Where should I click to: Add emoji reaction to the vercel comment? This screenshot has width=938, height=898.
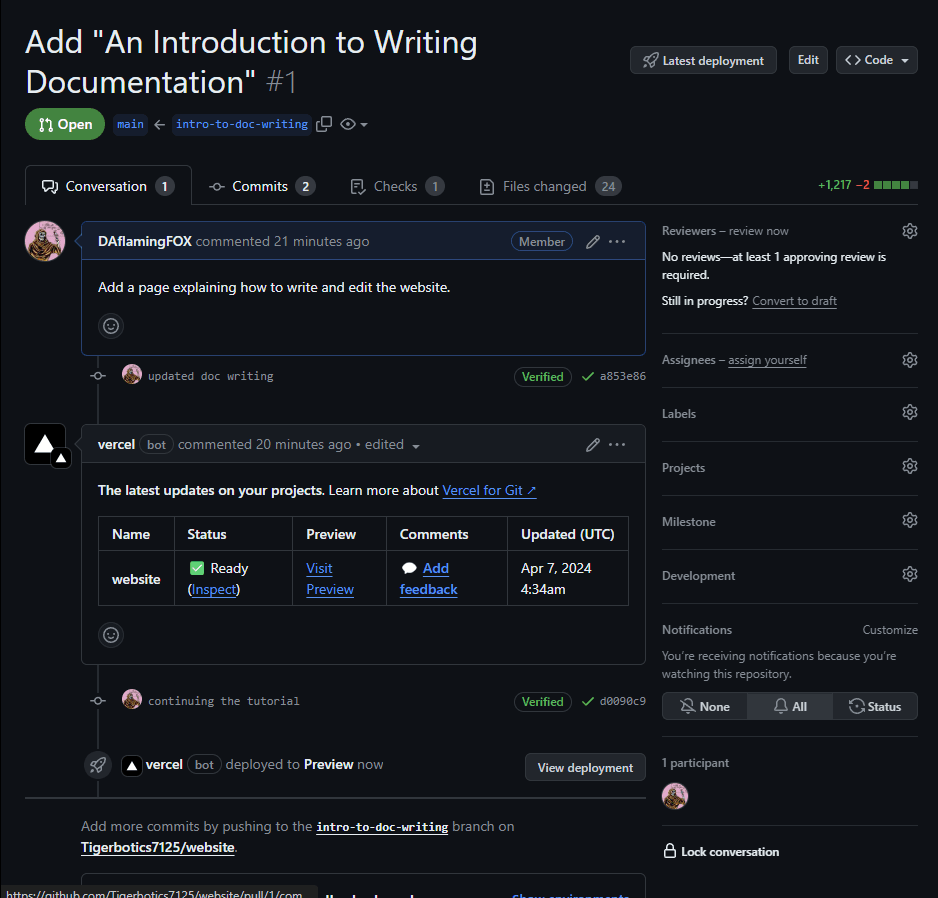pos(111,635)
